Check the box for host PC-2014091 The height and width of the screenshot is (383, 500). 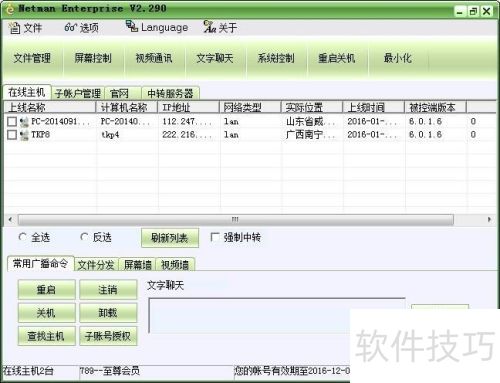12,121
